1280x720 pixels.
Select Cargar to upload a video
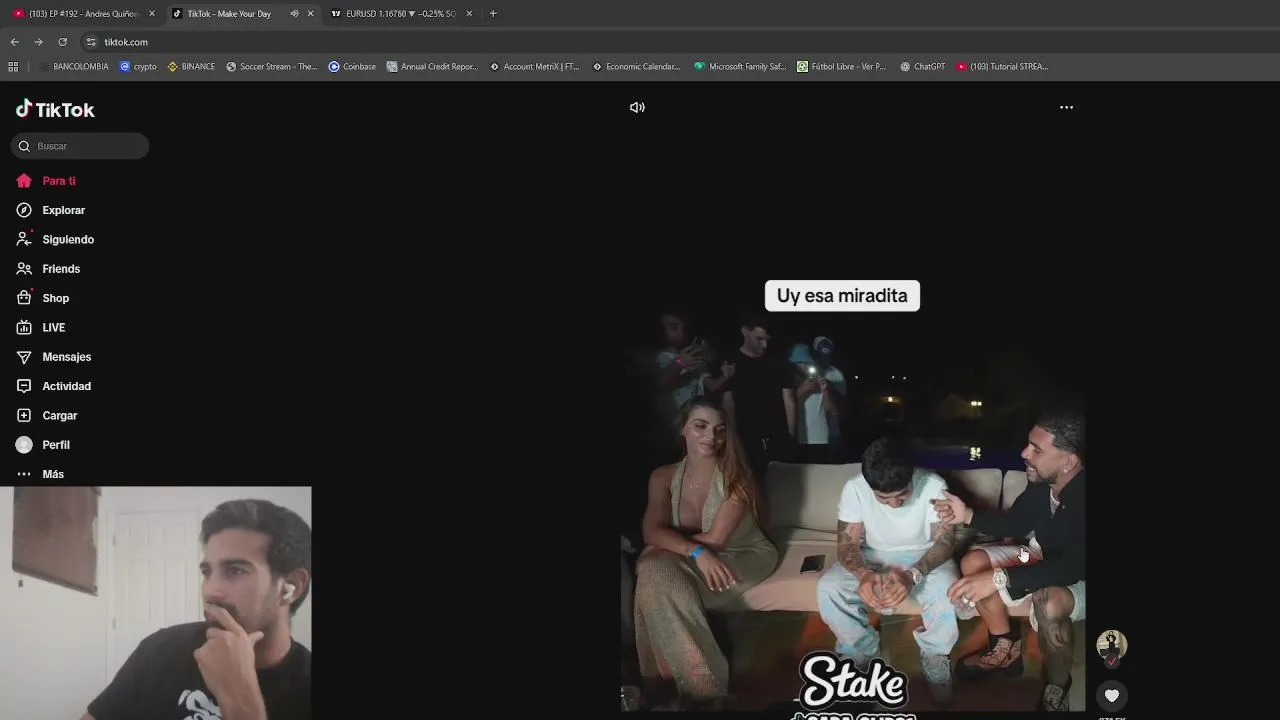[47, 416]
